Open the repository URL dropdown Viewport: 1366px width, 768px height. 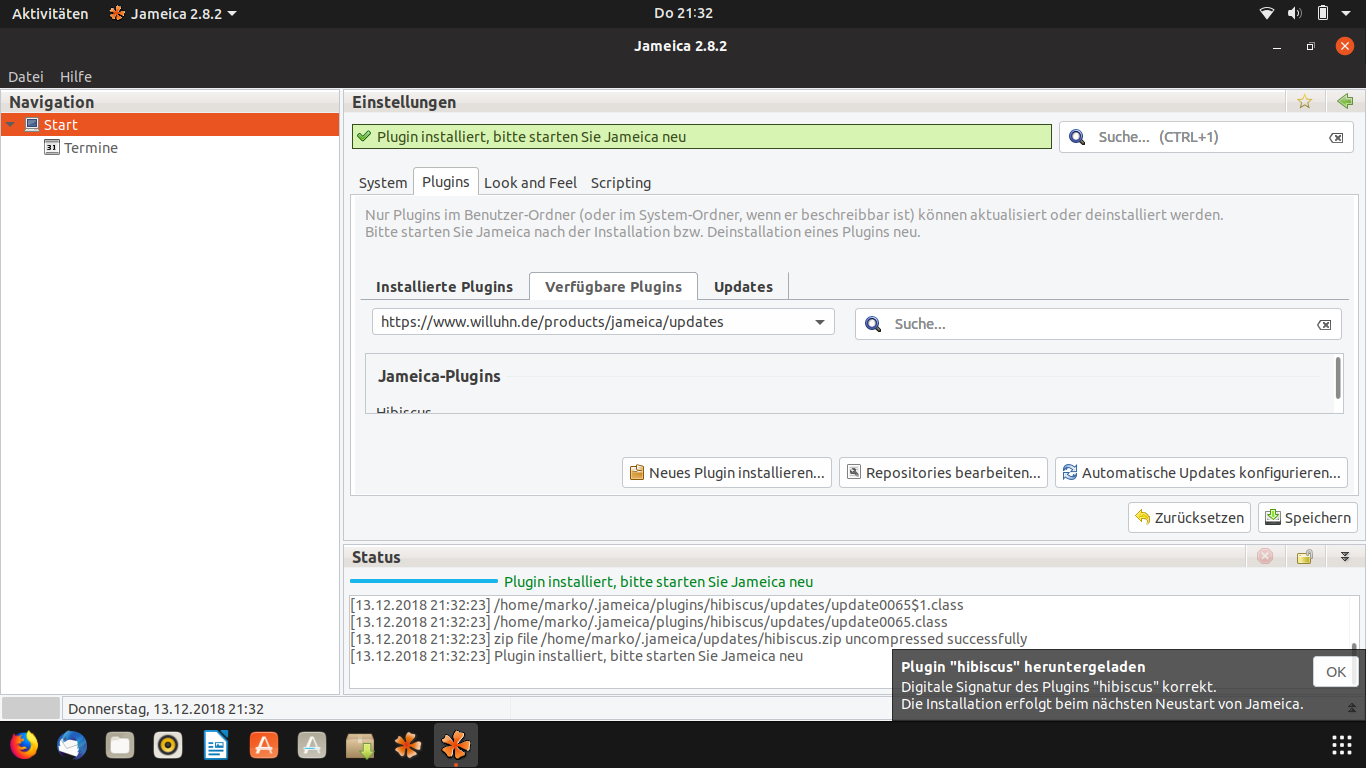click(603, 322)
